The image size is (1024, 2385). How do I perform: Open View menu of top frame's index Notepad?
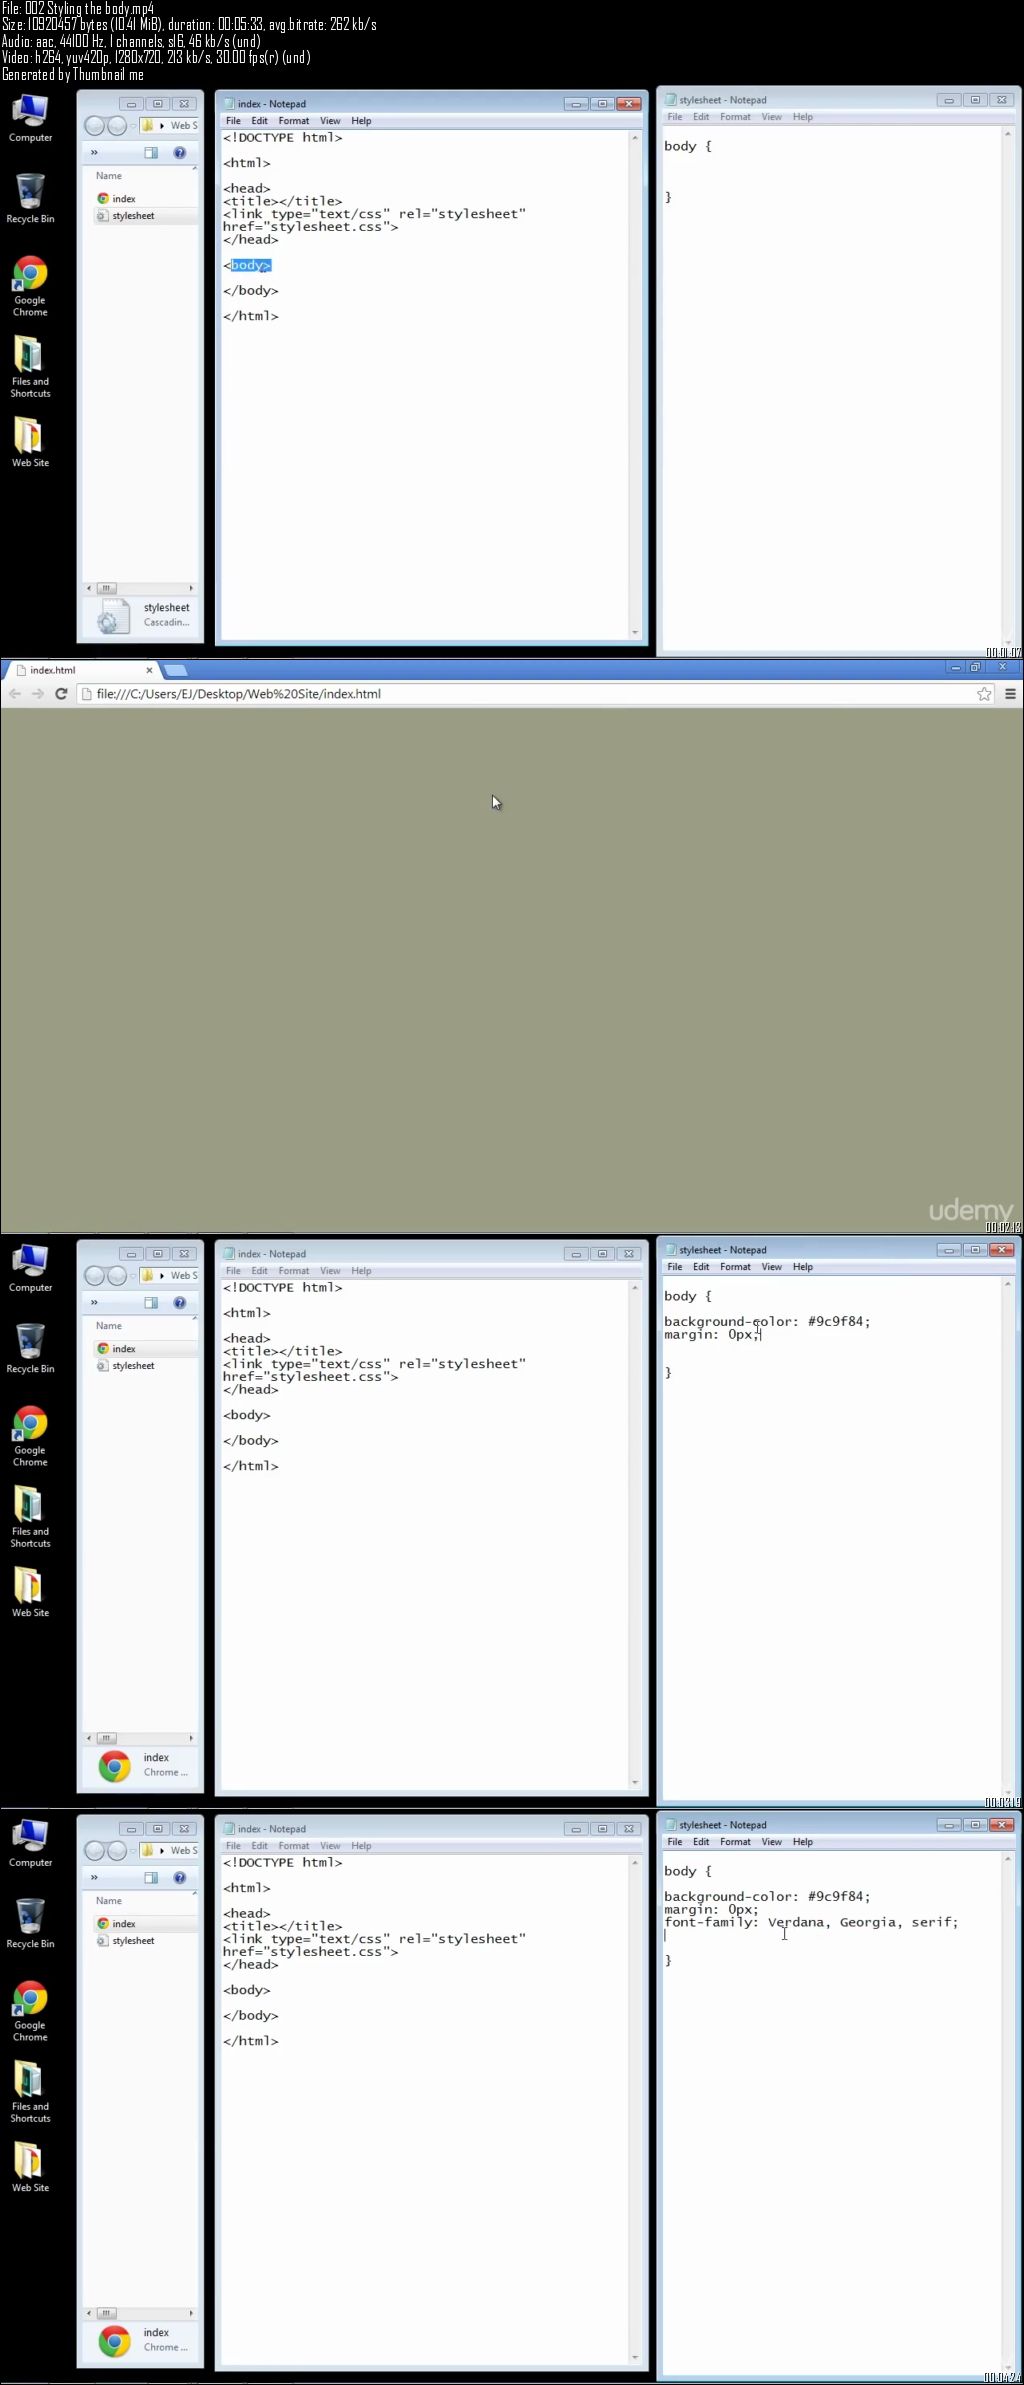tap(330, 121)
